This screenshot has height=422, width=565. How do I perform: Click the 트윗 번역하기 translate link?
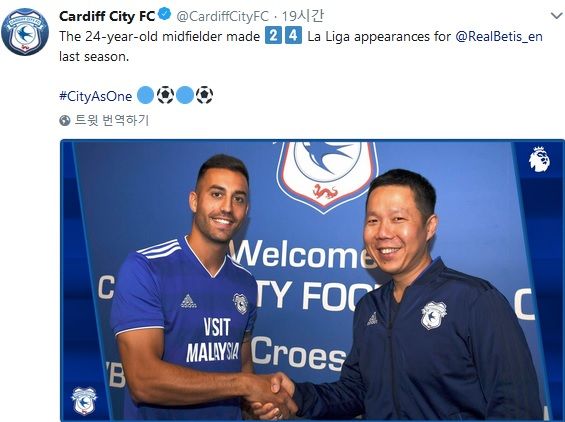(112, 120)
